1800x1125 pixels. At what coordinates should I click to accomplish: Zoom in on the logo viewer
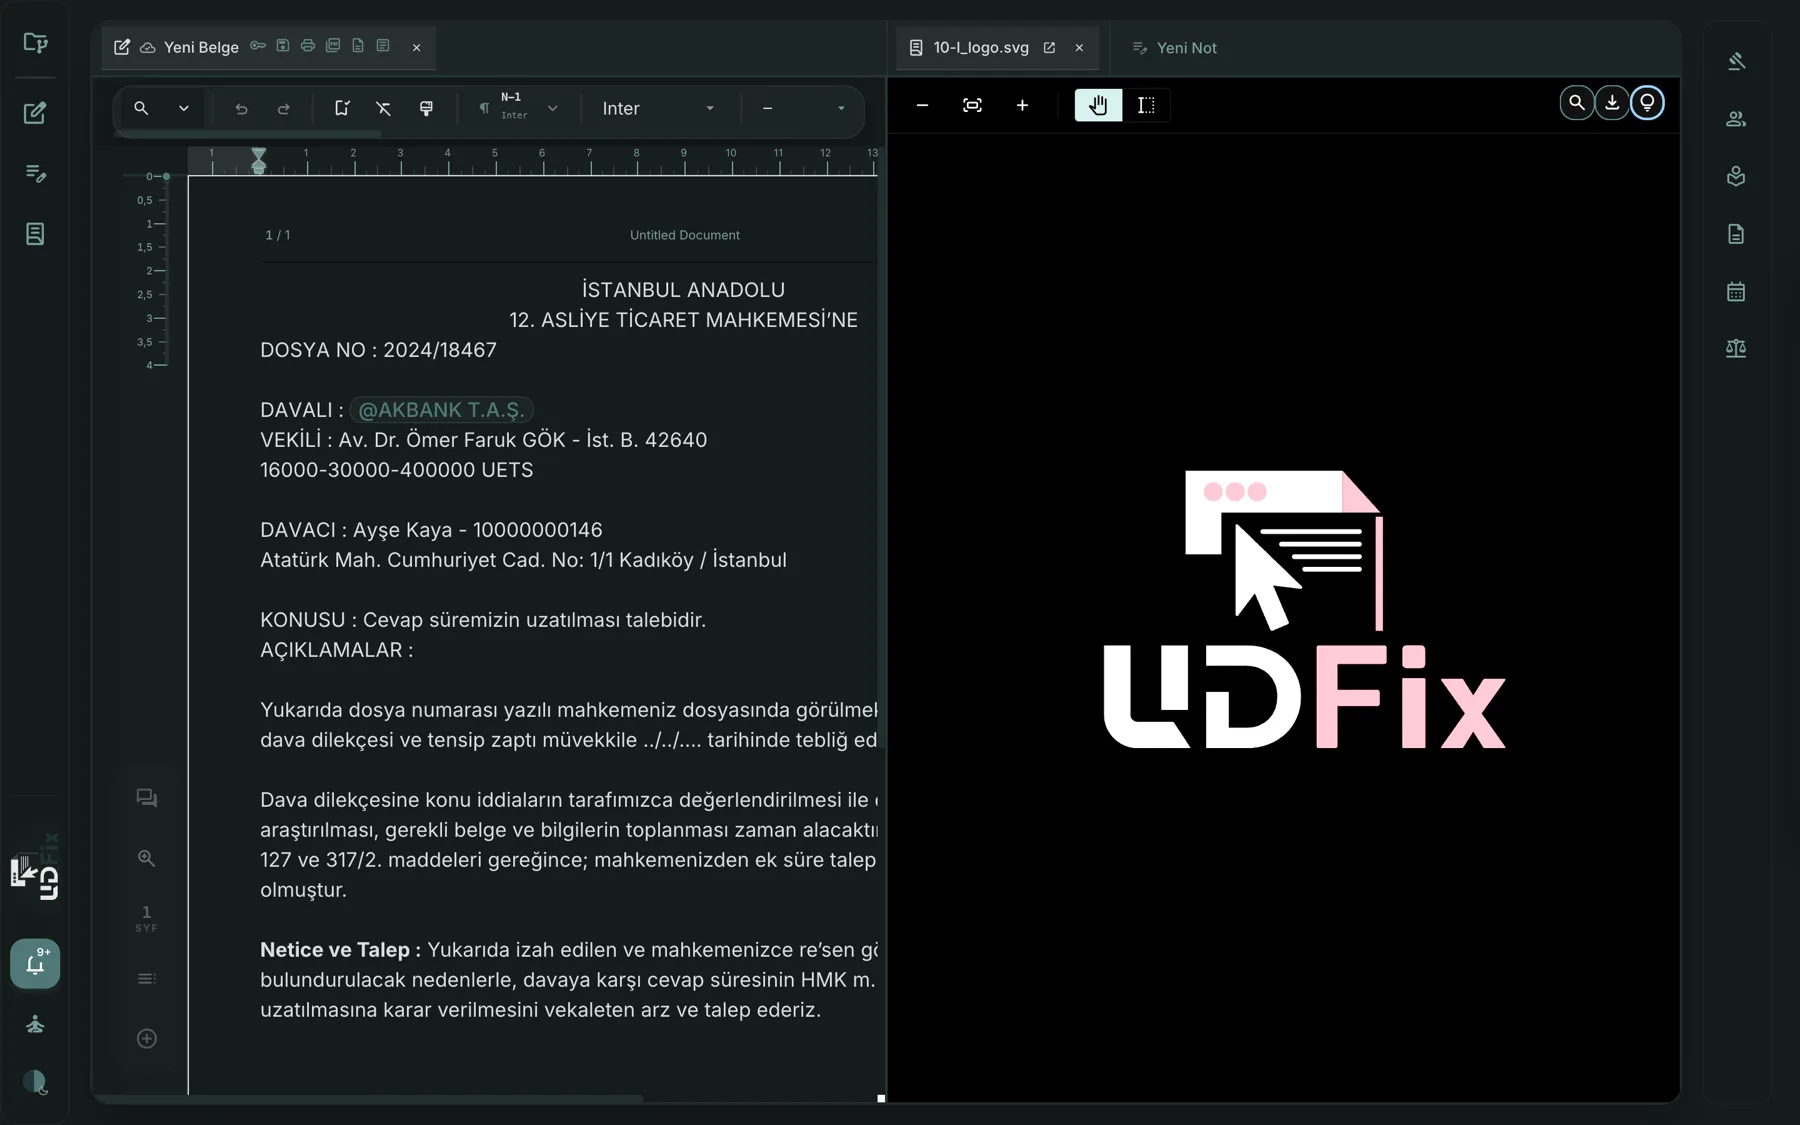(x=1022, y=105)
